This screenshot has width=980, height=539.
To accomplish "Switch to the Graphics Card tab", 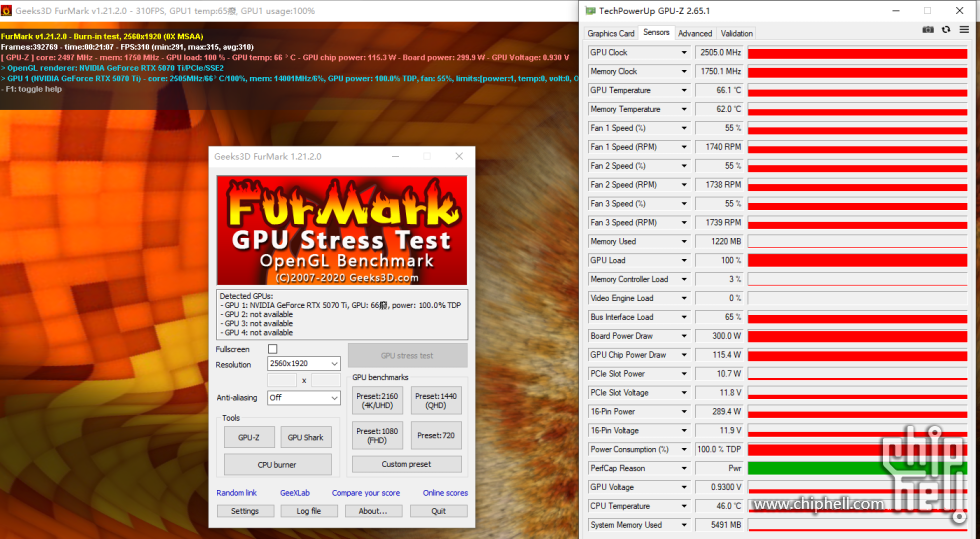I will pyautogui.click(x=611, y=33).
